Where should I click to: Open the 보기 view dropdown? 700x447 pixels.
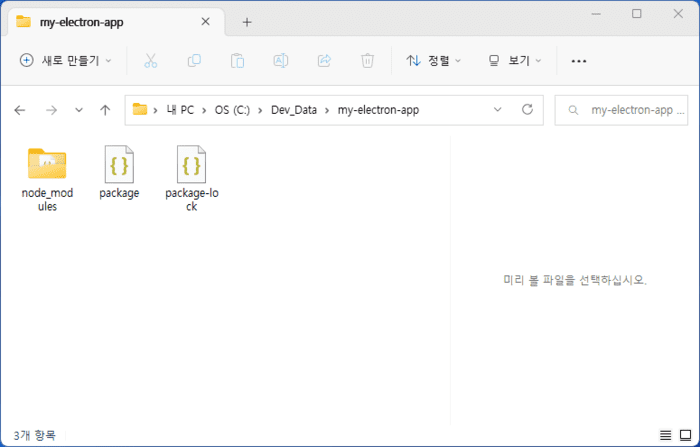(x=515, y=60)
